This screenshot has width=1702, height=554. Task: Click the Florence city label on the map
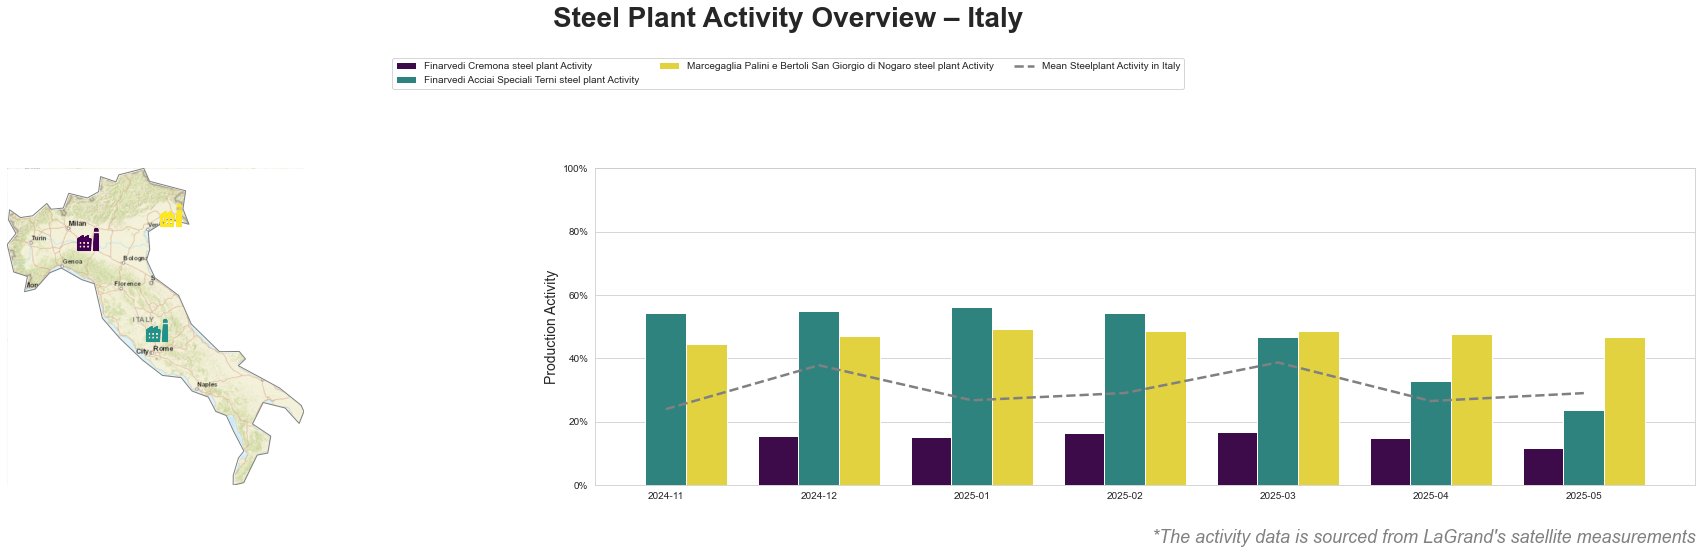[x=128, y=284]
